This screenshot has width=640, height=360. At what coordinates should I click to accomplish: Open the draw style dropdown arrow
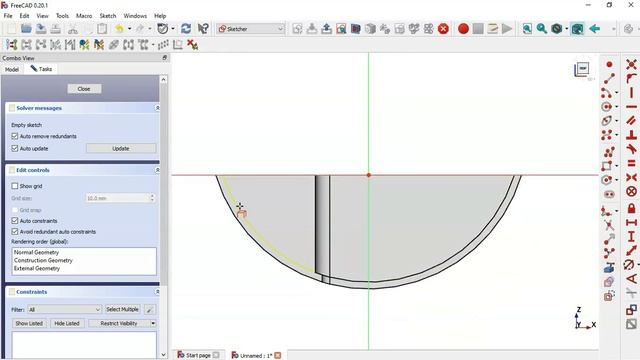coord(567,29)
